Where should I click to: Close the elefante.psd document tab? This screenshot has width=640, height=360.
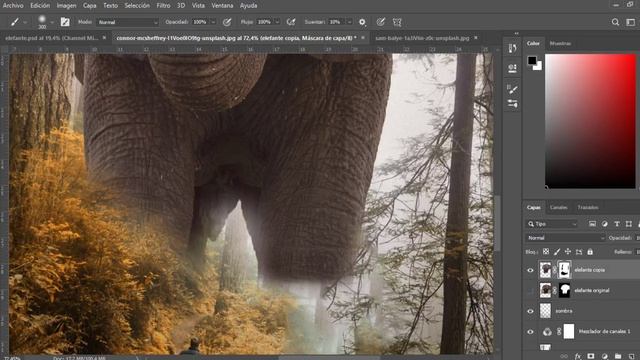[x=104, y=38]
